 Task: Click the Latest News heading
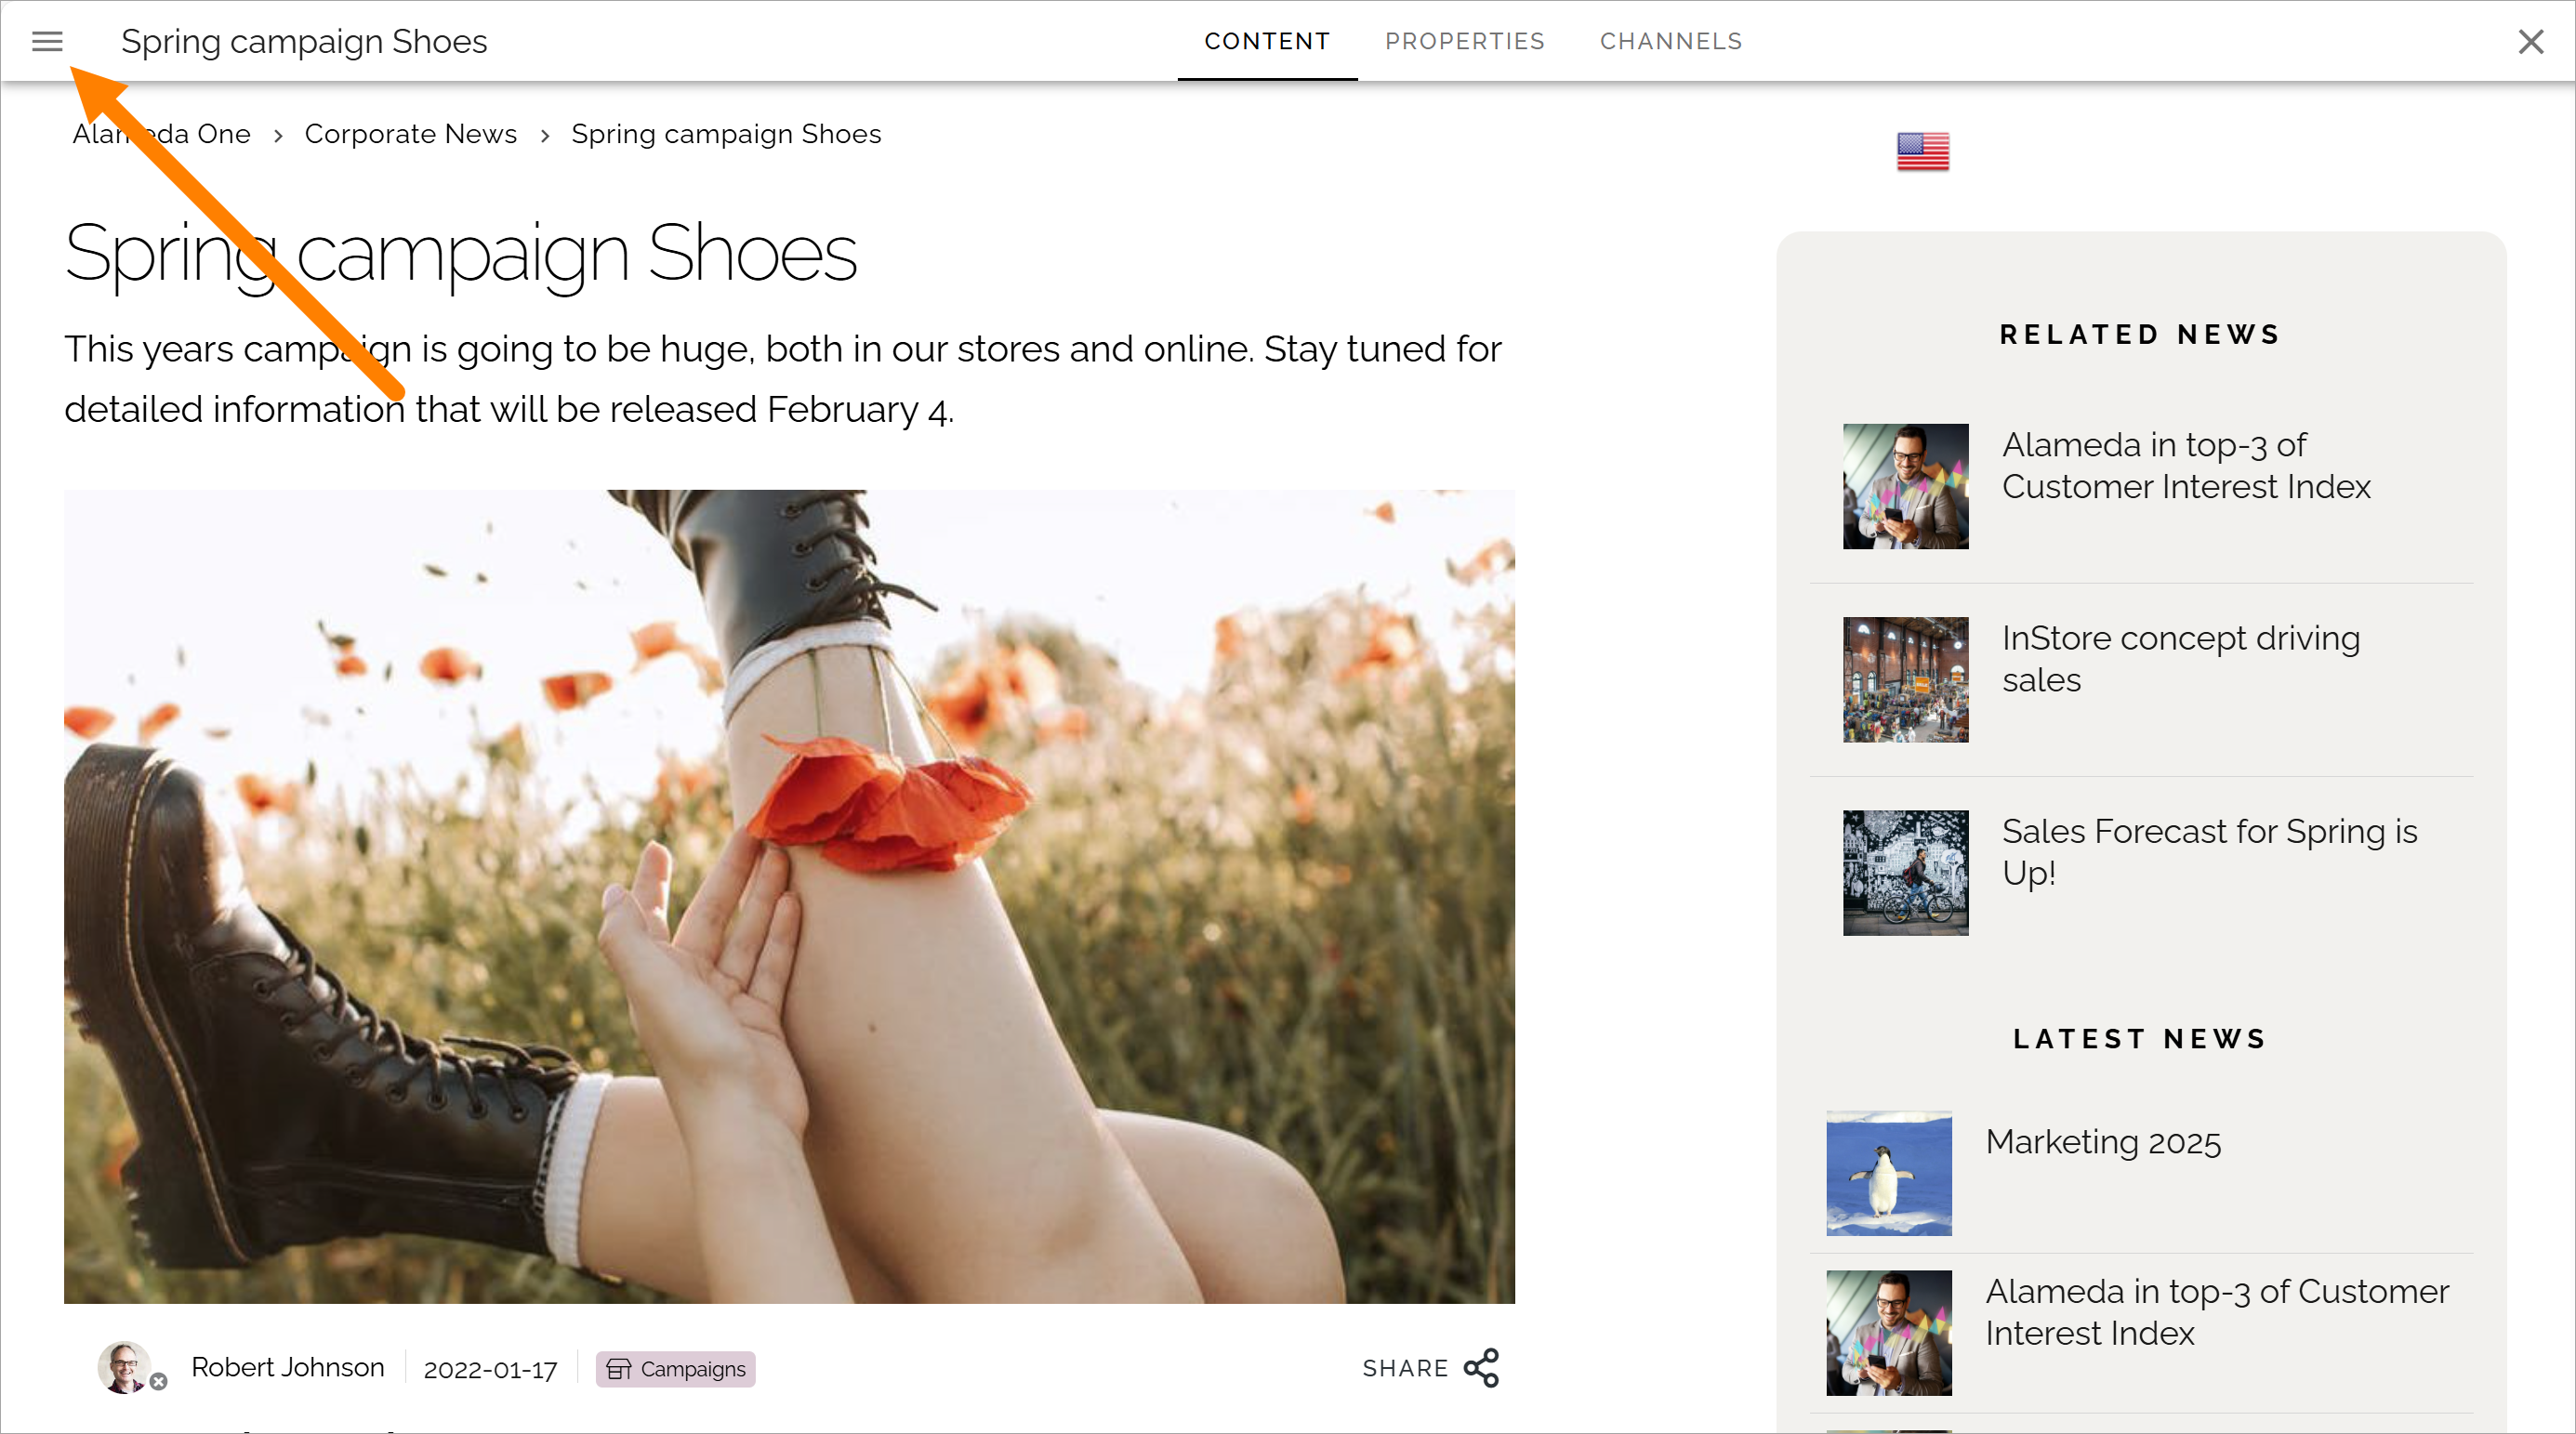click(x=2140, y=1038)
